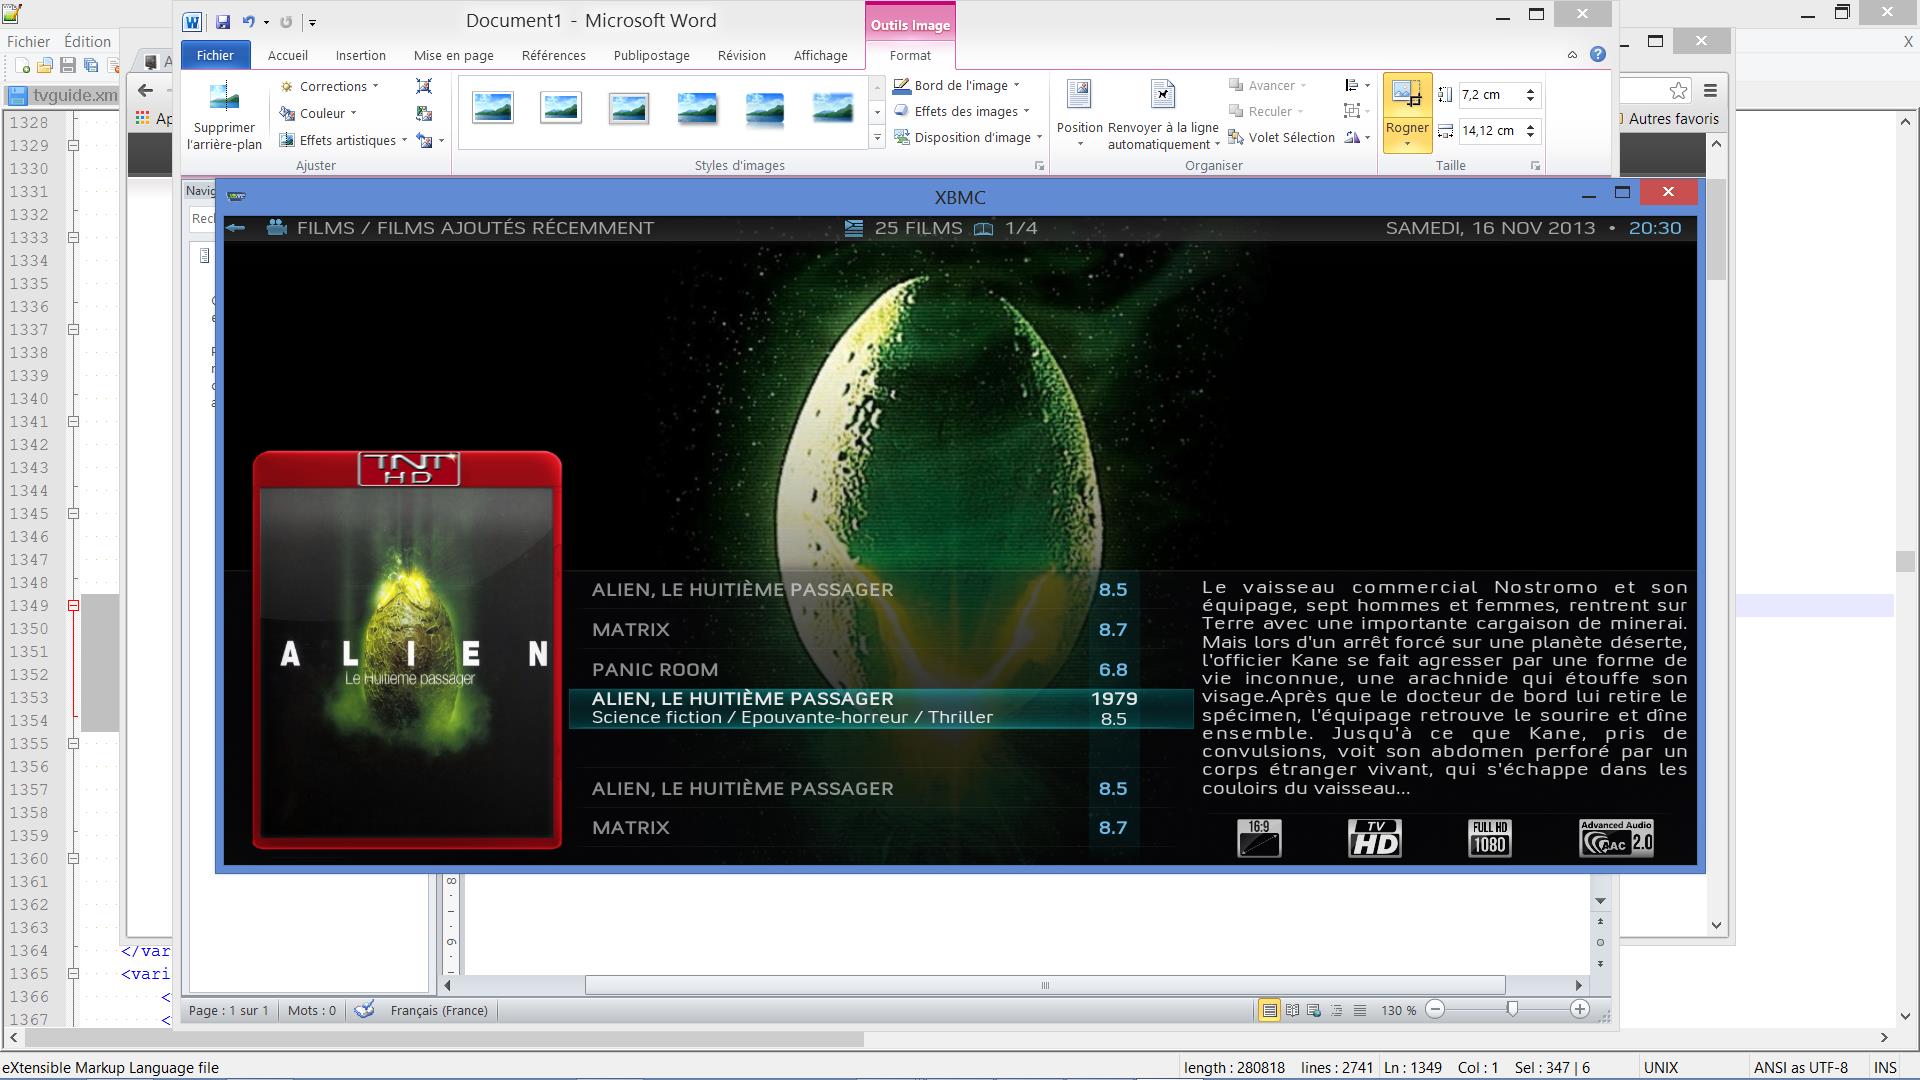Click the Reset Picture icon in Ajuster group
The image size is (1920, 1080).
(425, 141)
